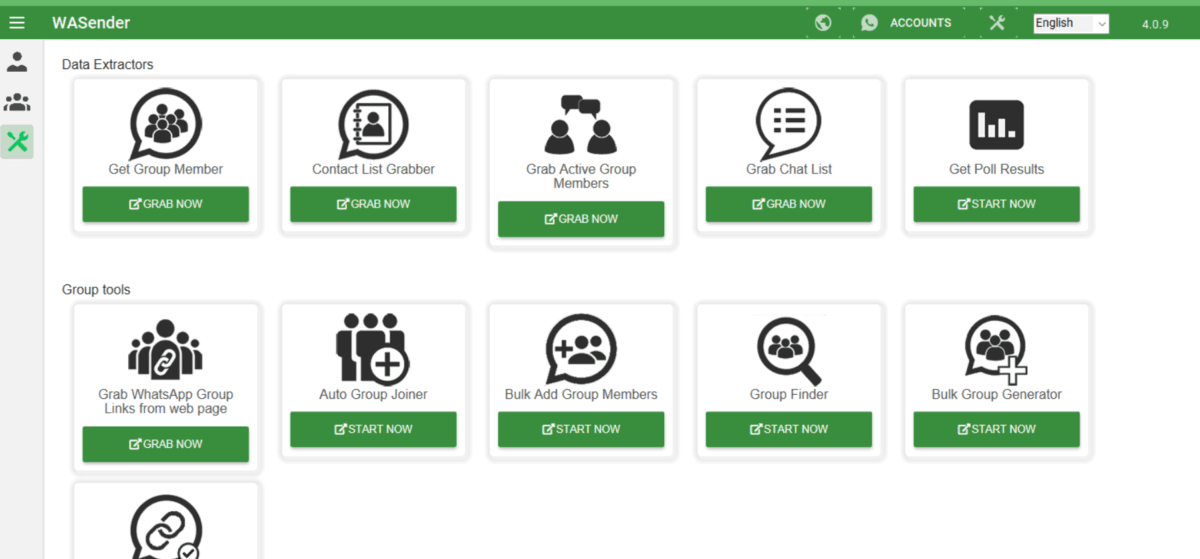1200x559 pixels.
Task: Click the Get Group Member label
Action: [x=166, y=169]
